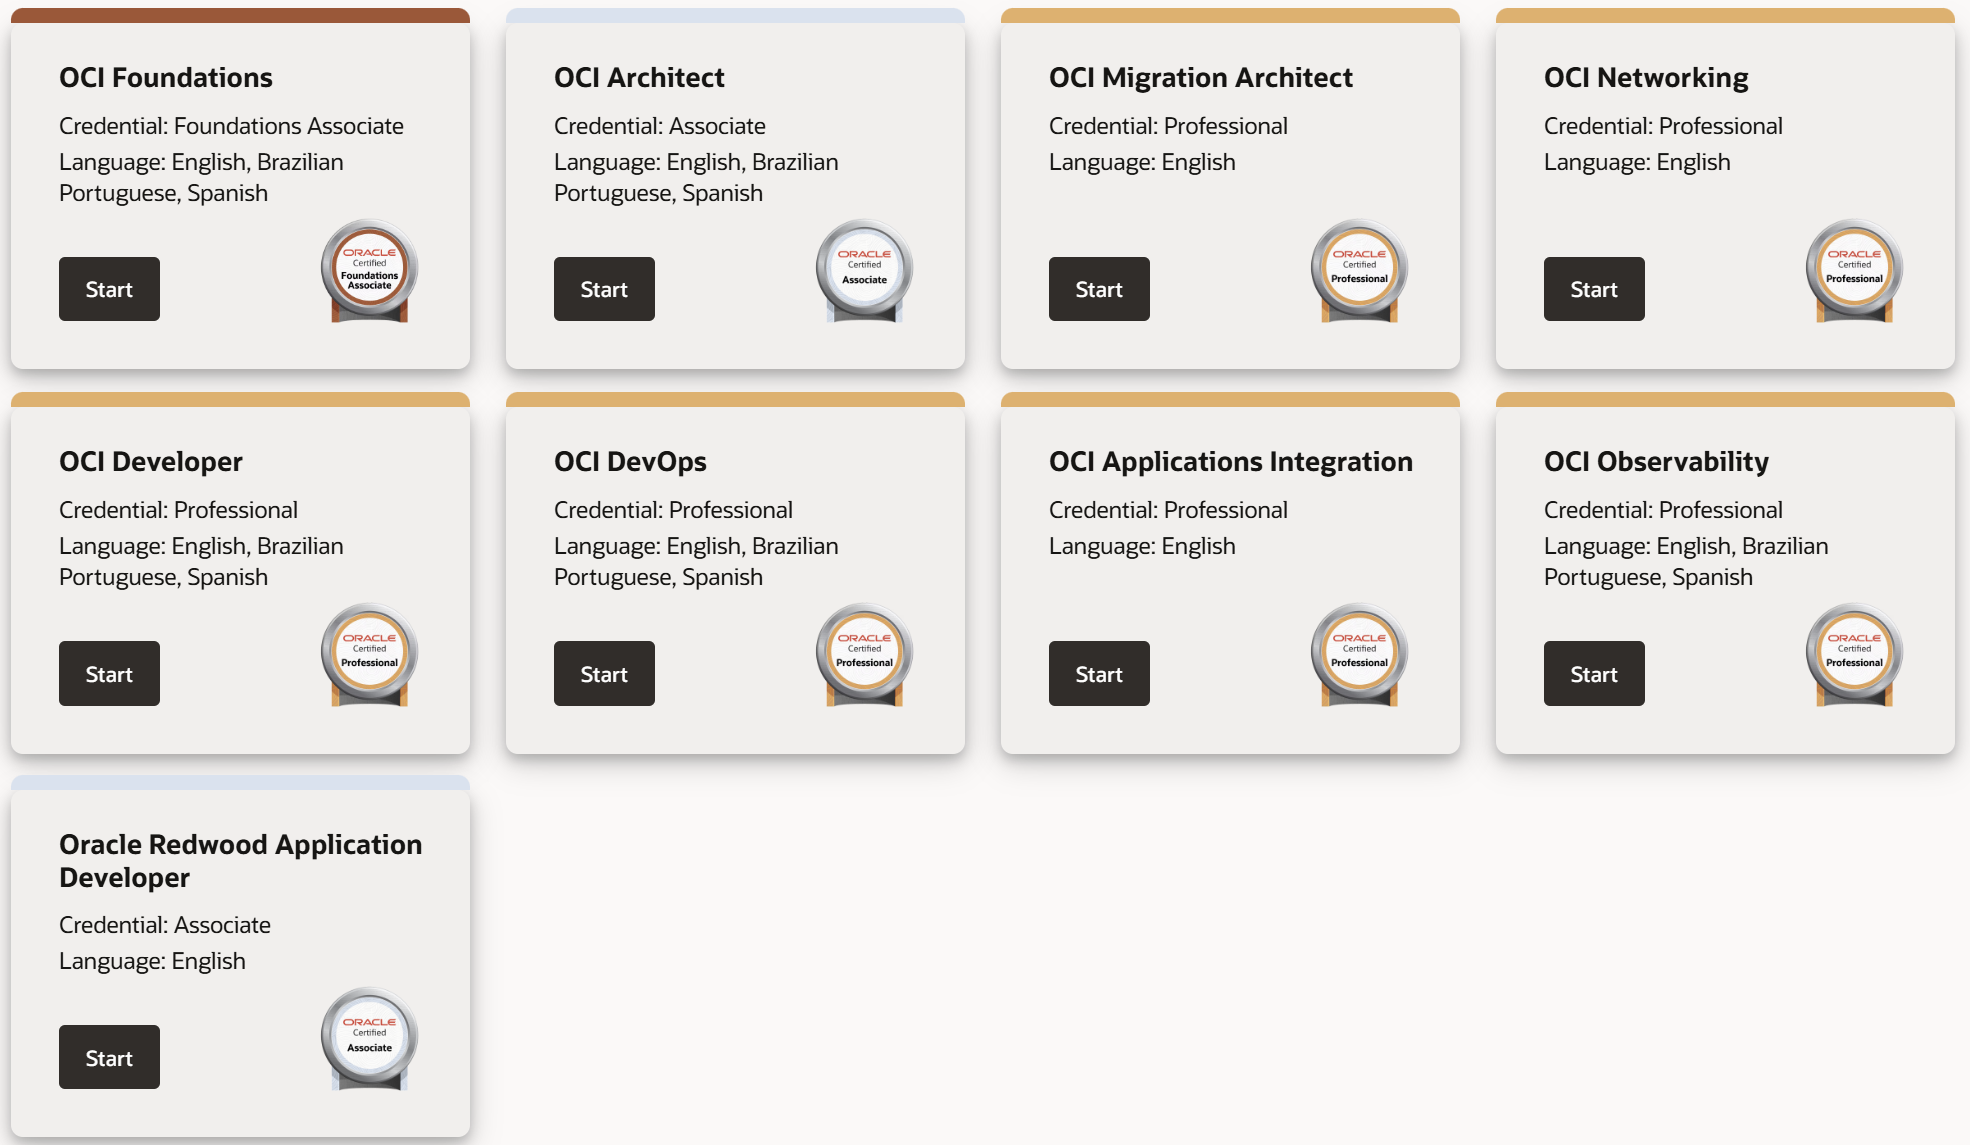The image size is (1970, 1145).
Task: Begin the OCI Developer path
Action: [x=109, y=673]
